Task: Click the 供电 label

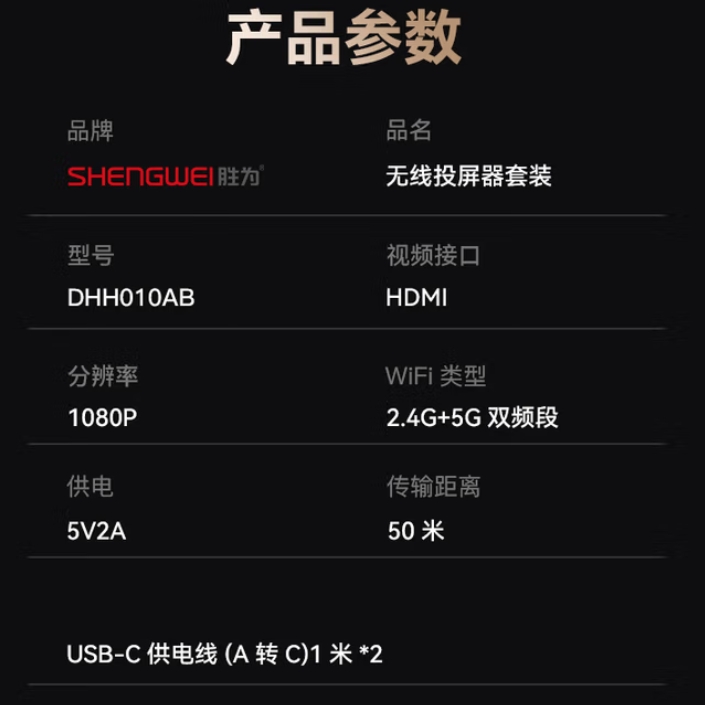Action: (90, 487)
